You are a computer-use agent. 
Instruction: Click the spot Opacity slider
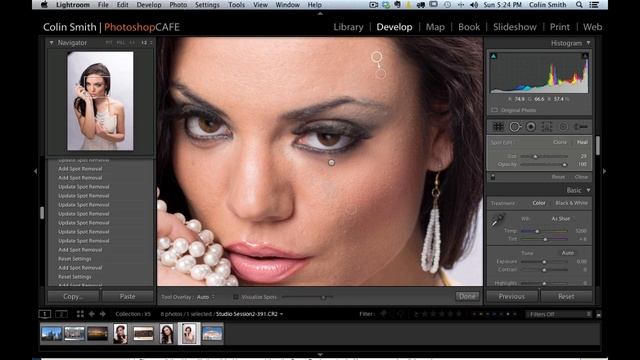[x=543, y=164]
